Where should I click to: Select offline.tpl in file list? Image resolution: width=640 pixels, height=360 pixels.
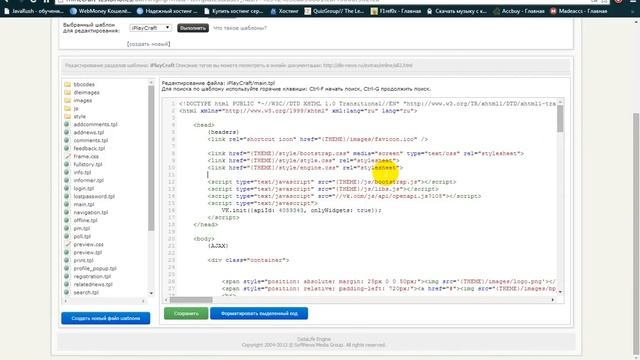(85, 220)
